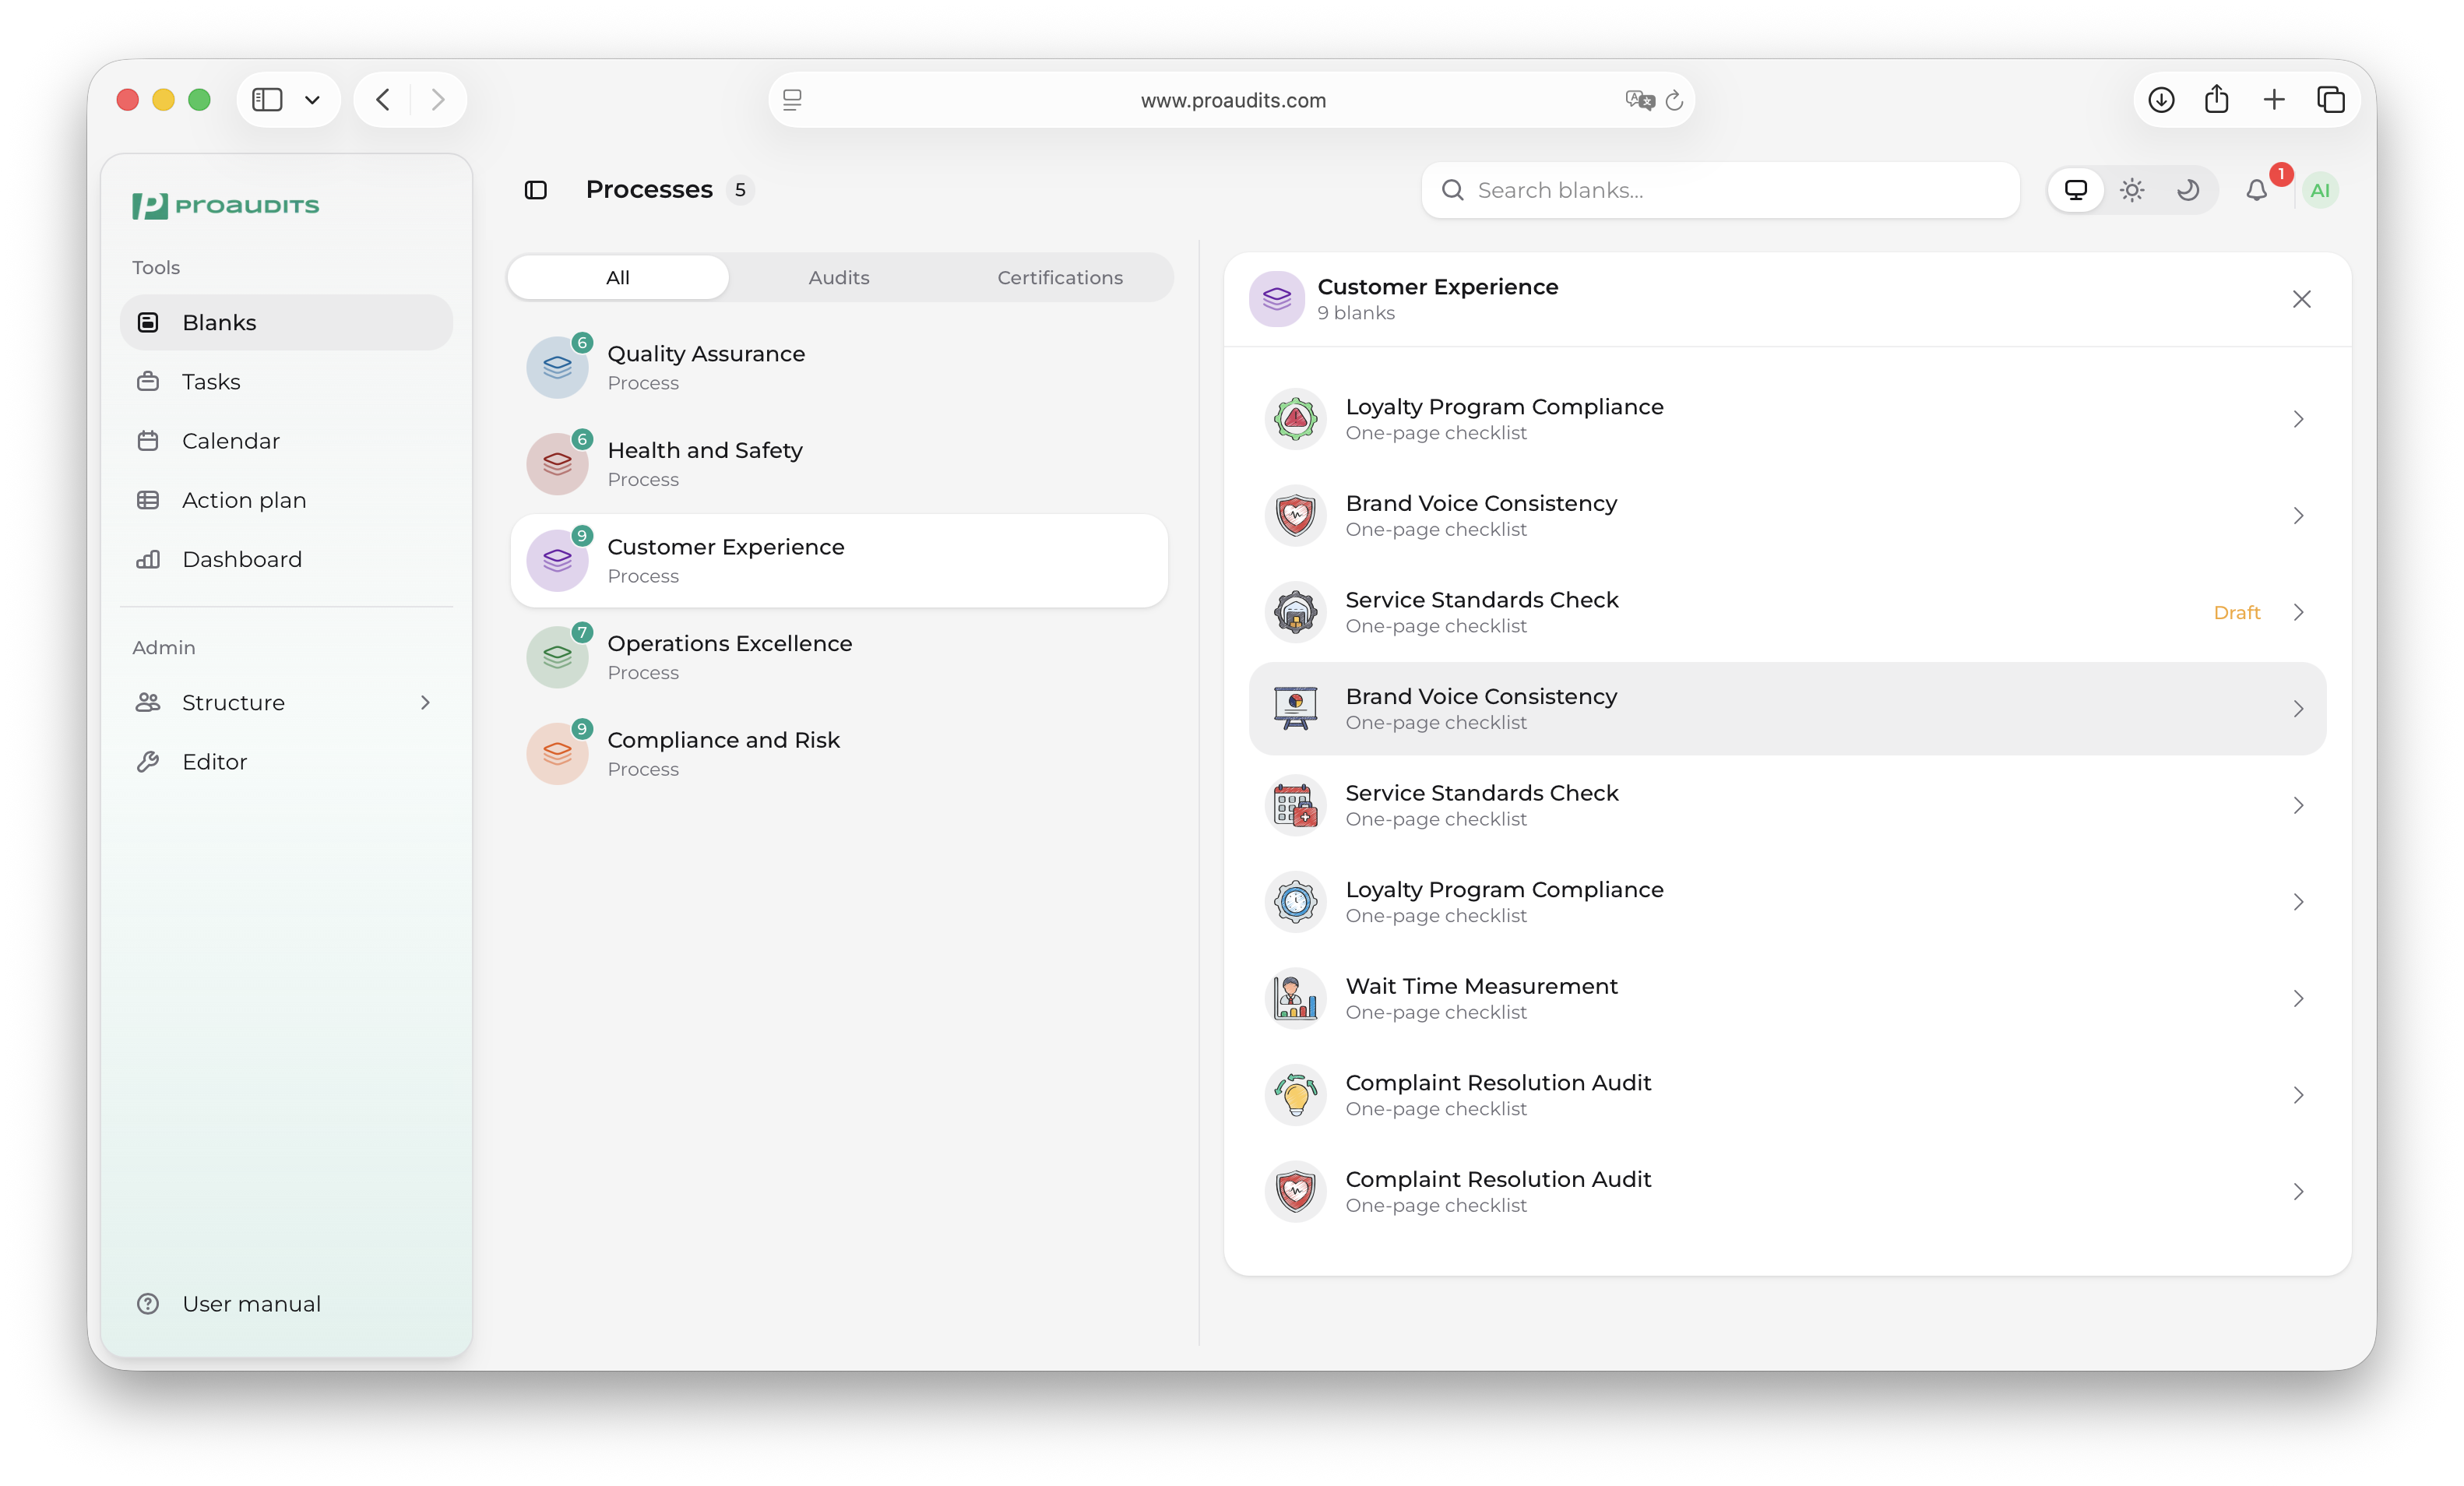The image size is (2464, 1486).
Task: Open the Editor admin page
Action: click(x=286, y=761)
